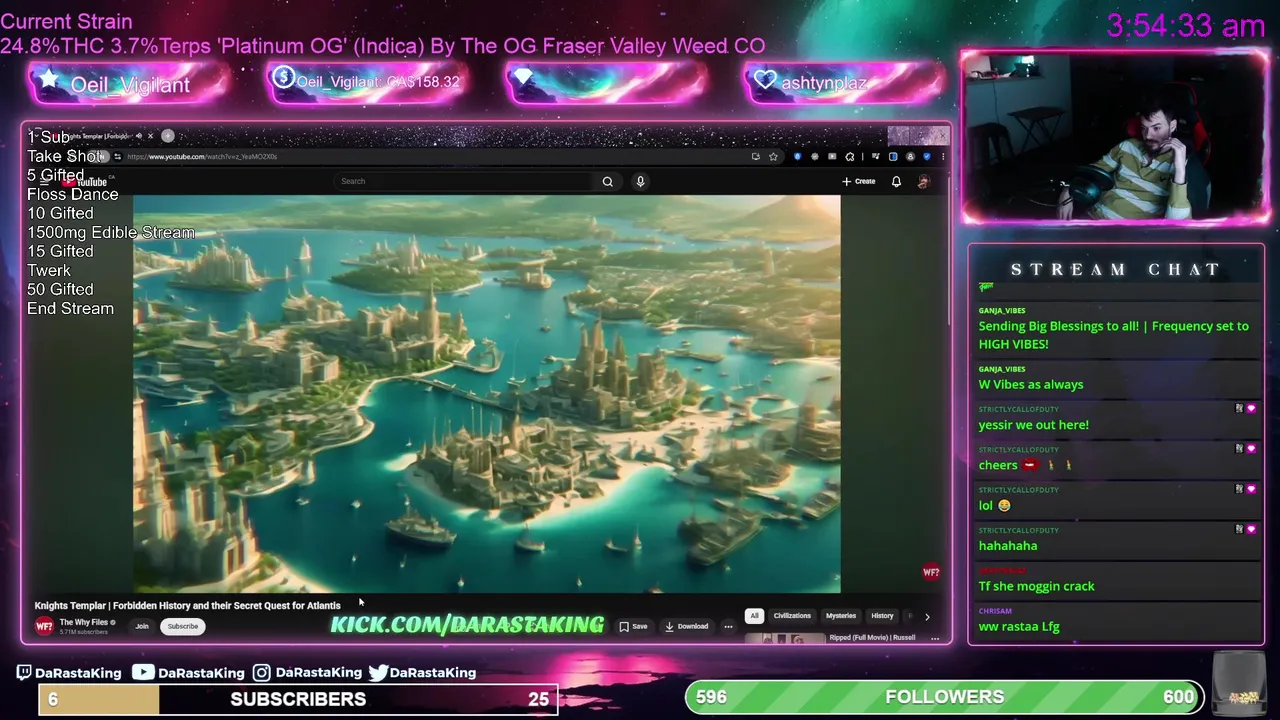Screen dimensions: 1280x720
Task: Download the Knights Templar video
Action: coord(687,626)
